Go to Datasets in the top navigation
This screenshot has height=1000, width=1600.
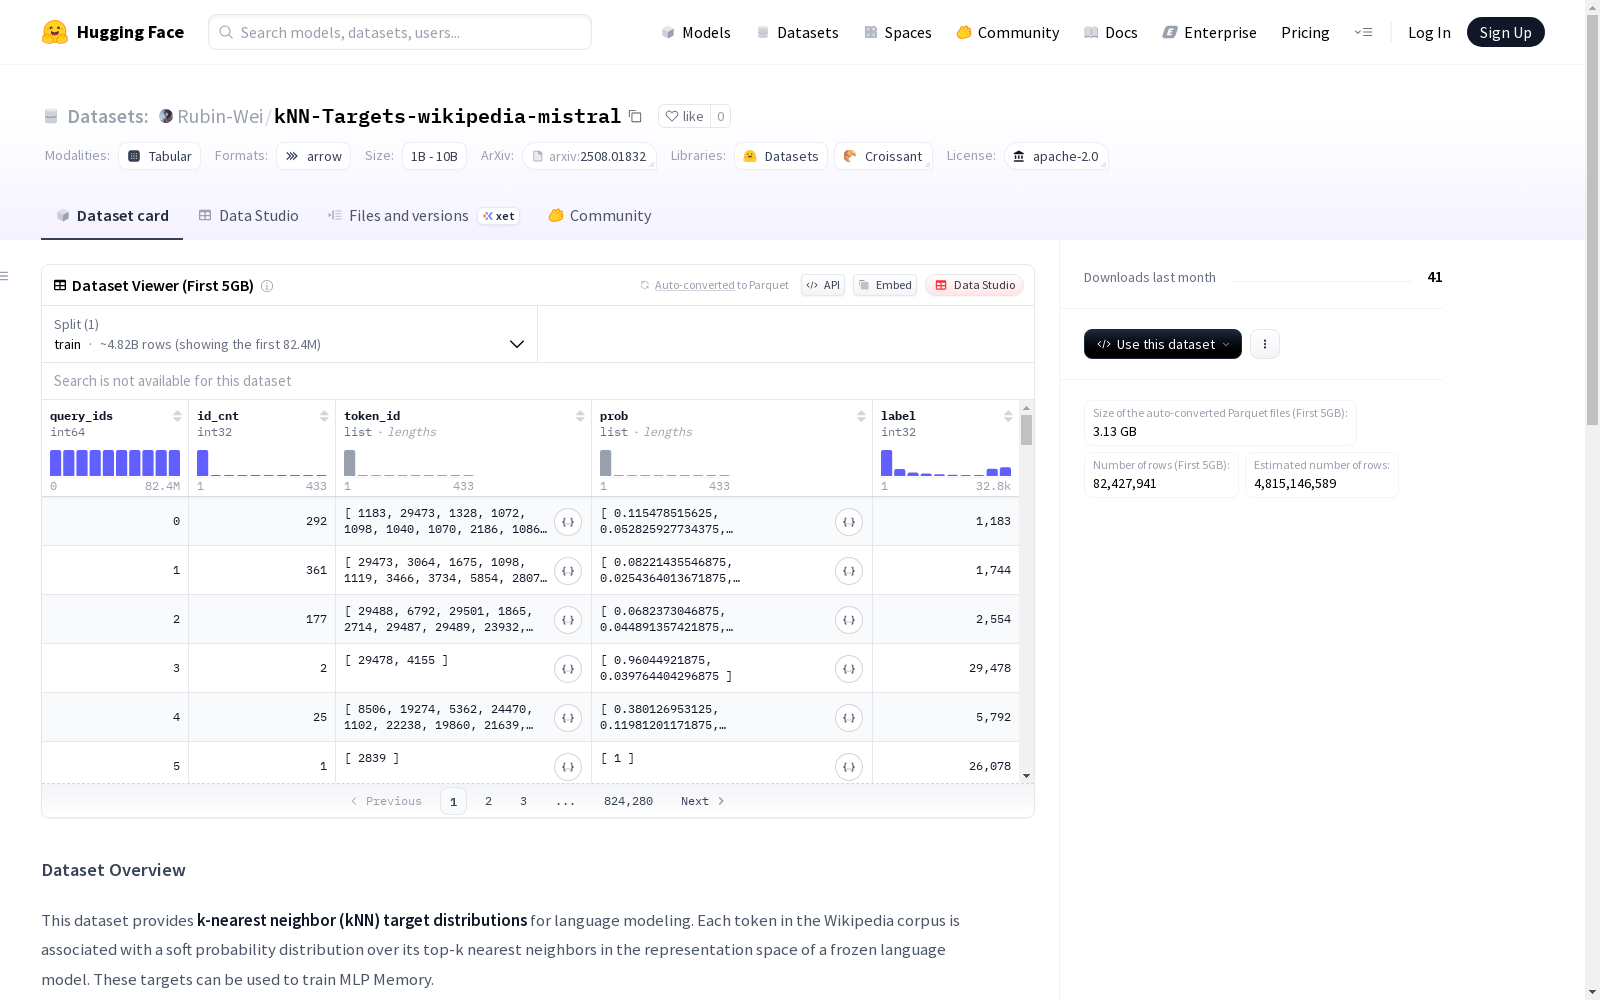tap(797, 32)
